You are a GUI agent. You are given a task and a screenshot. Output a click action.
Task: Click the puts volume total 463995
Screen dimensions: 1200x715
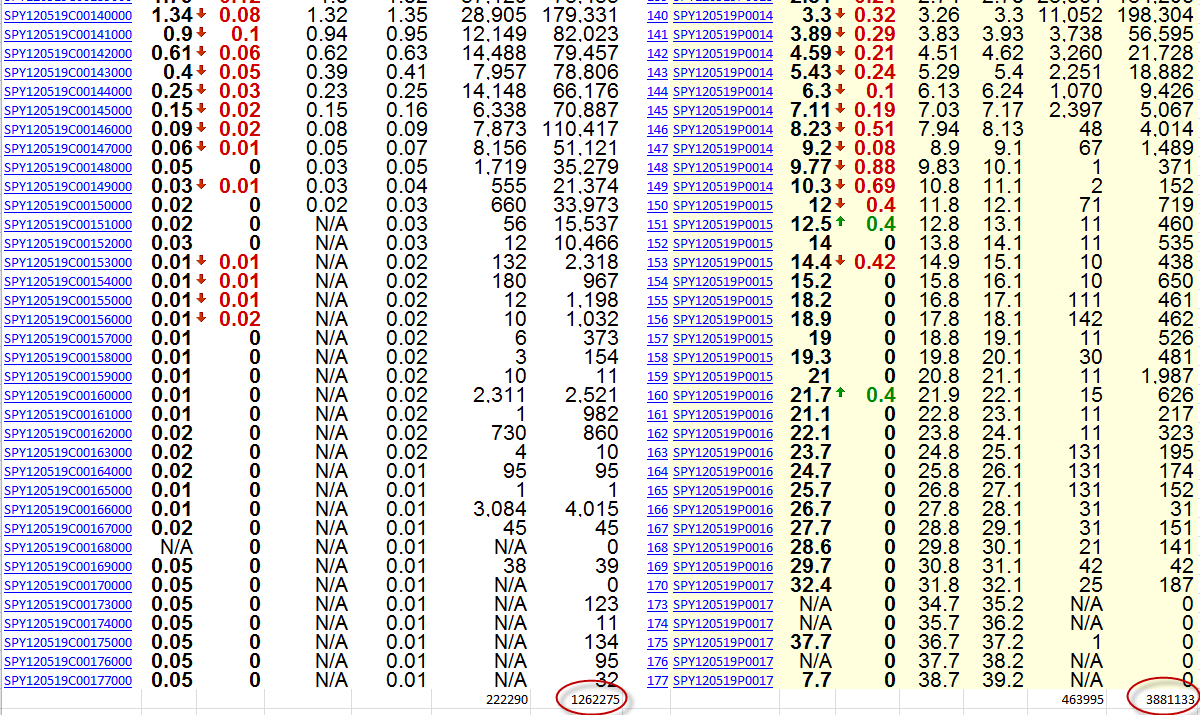pyautogui.click(x=1081, y=700)
